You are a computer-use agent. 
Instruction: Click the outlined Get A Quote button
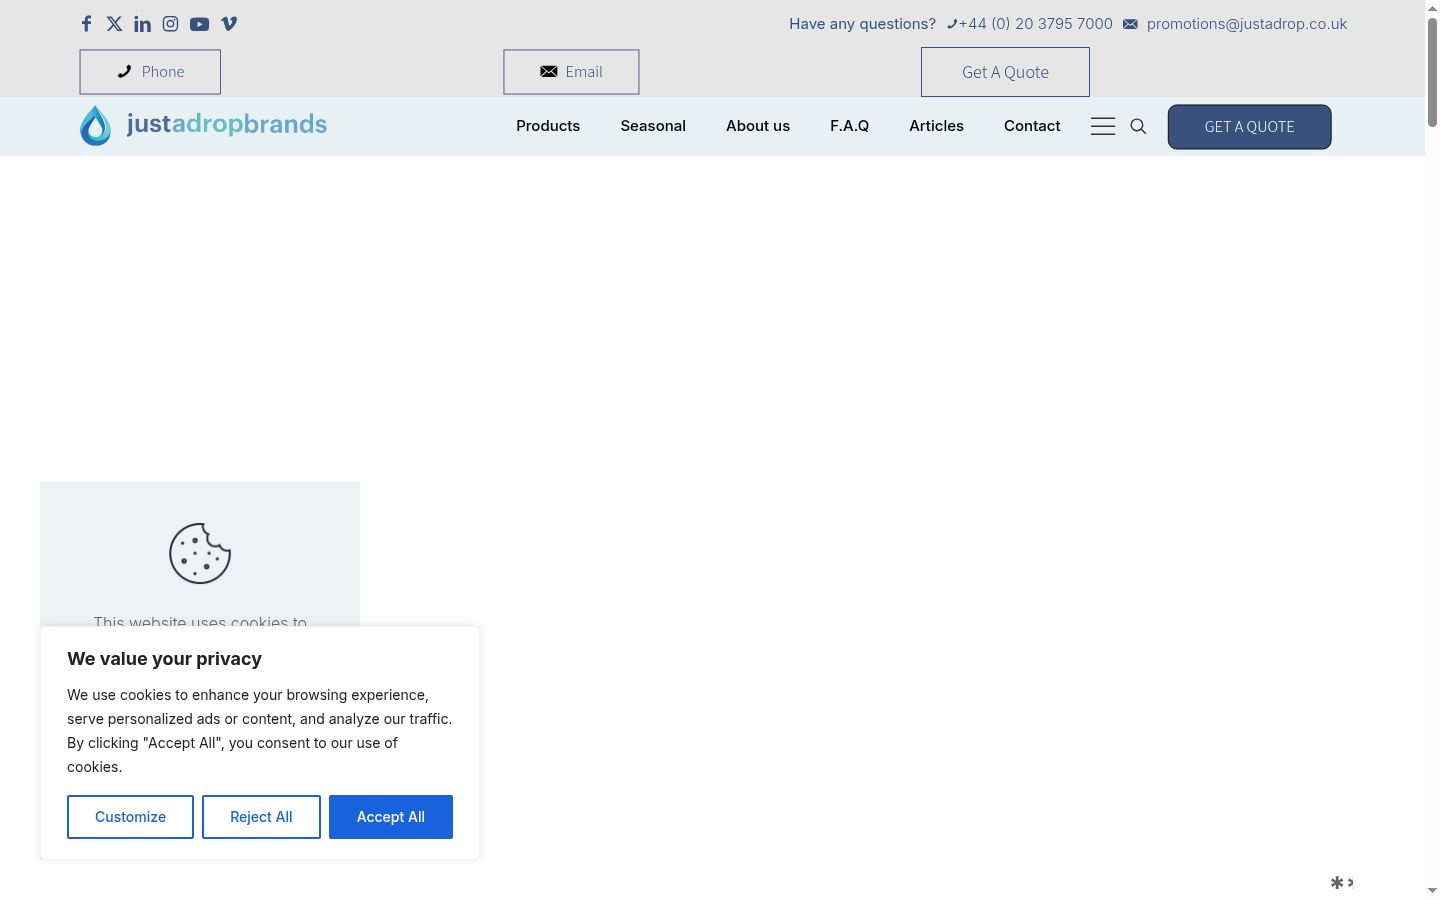pos(1005,72)
